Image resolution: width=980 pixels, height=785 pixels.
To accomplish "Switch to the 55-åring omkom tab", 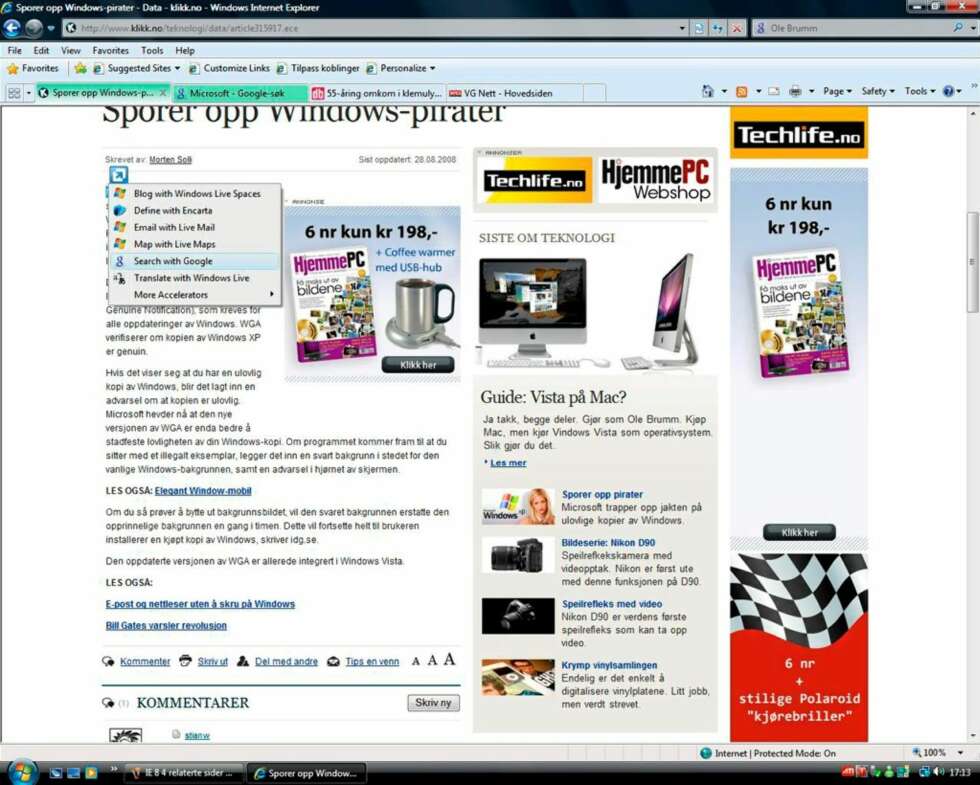I will coord(378,93).
